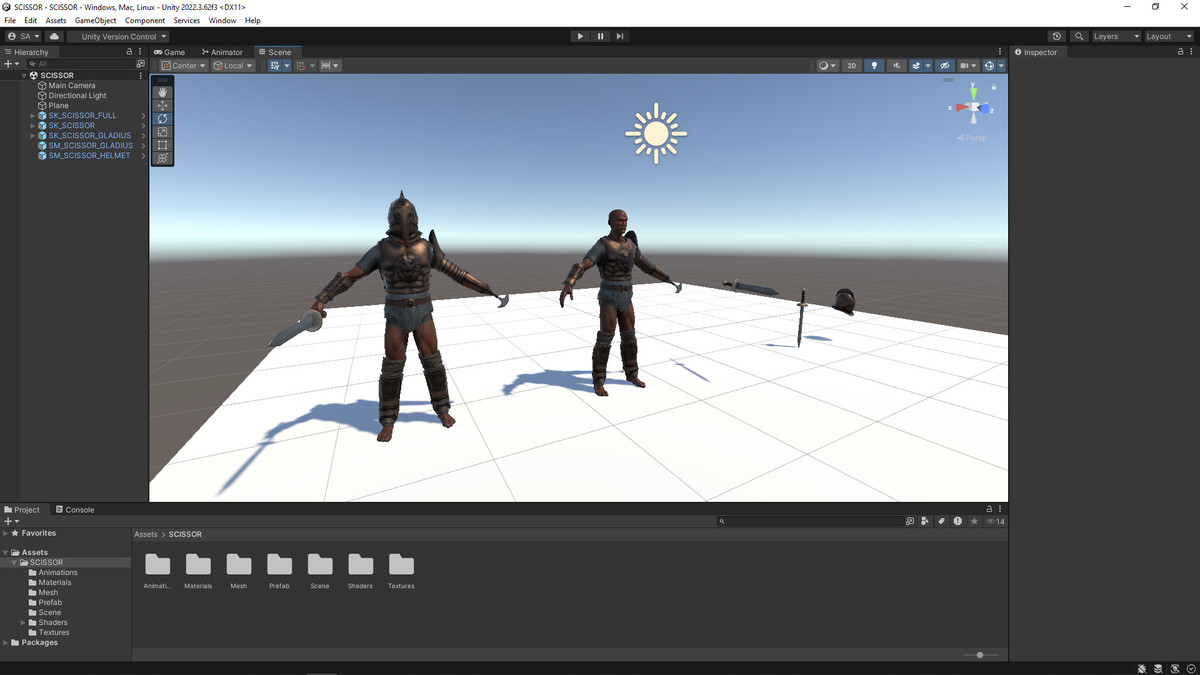Open the Layout dropdown
The height and width of the screenshot is (675, 1200).
click(x=1168, y=36)
